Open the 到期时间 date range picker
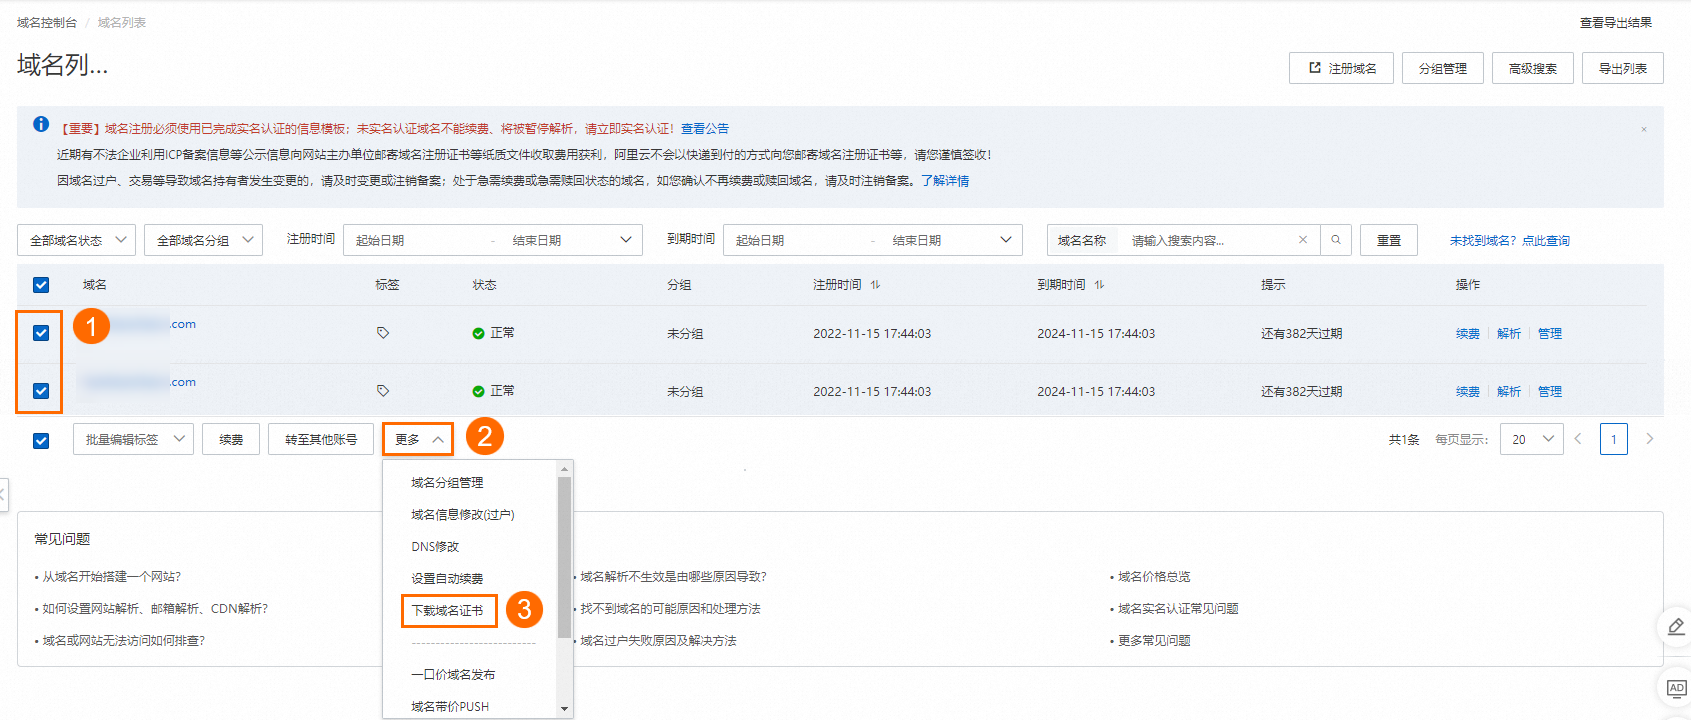 coord(873,240)
